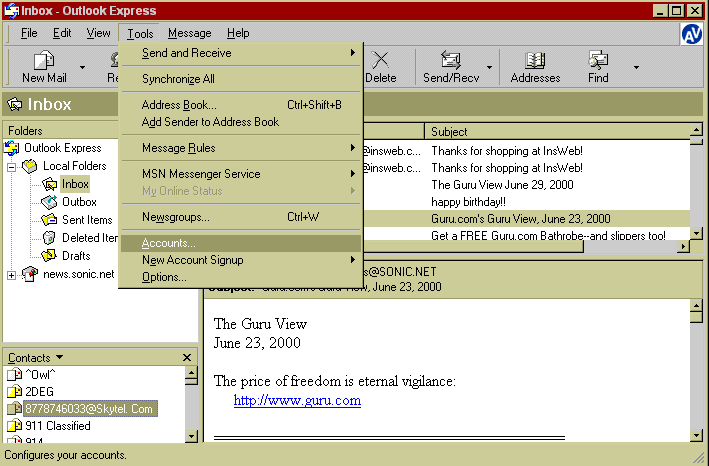
Task: Select the Inbox folder in the tree
Action: (75, 184)
